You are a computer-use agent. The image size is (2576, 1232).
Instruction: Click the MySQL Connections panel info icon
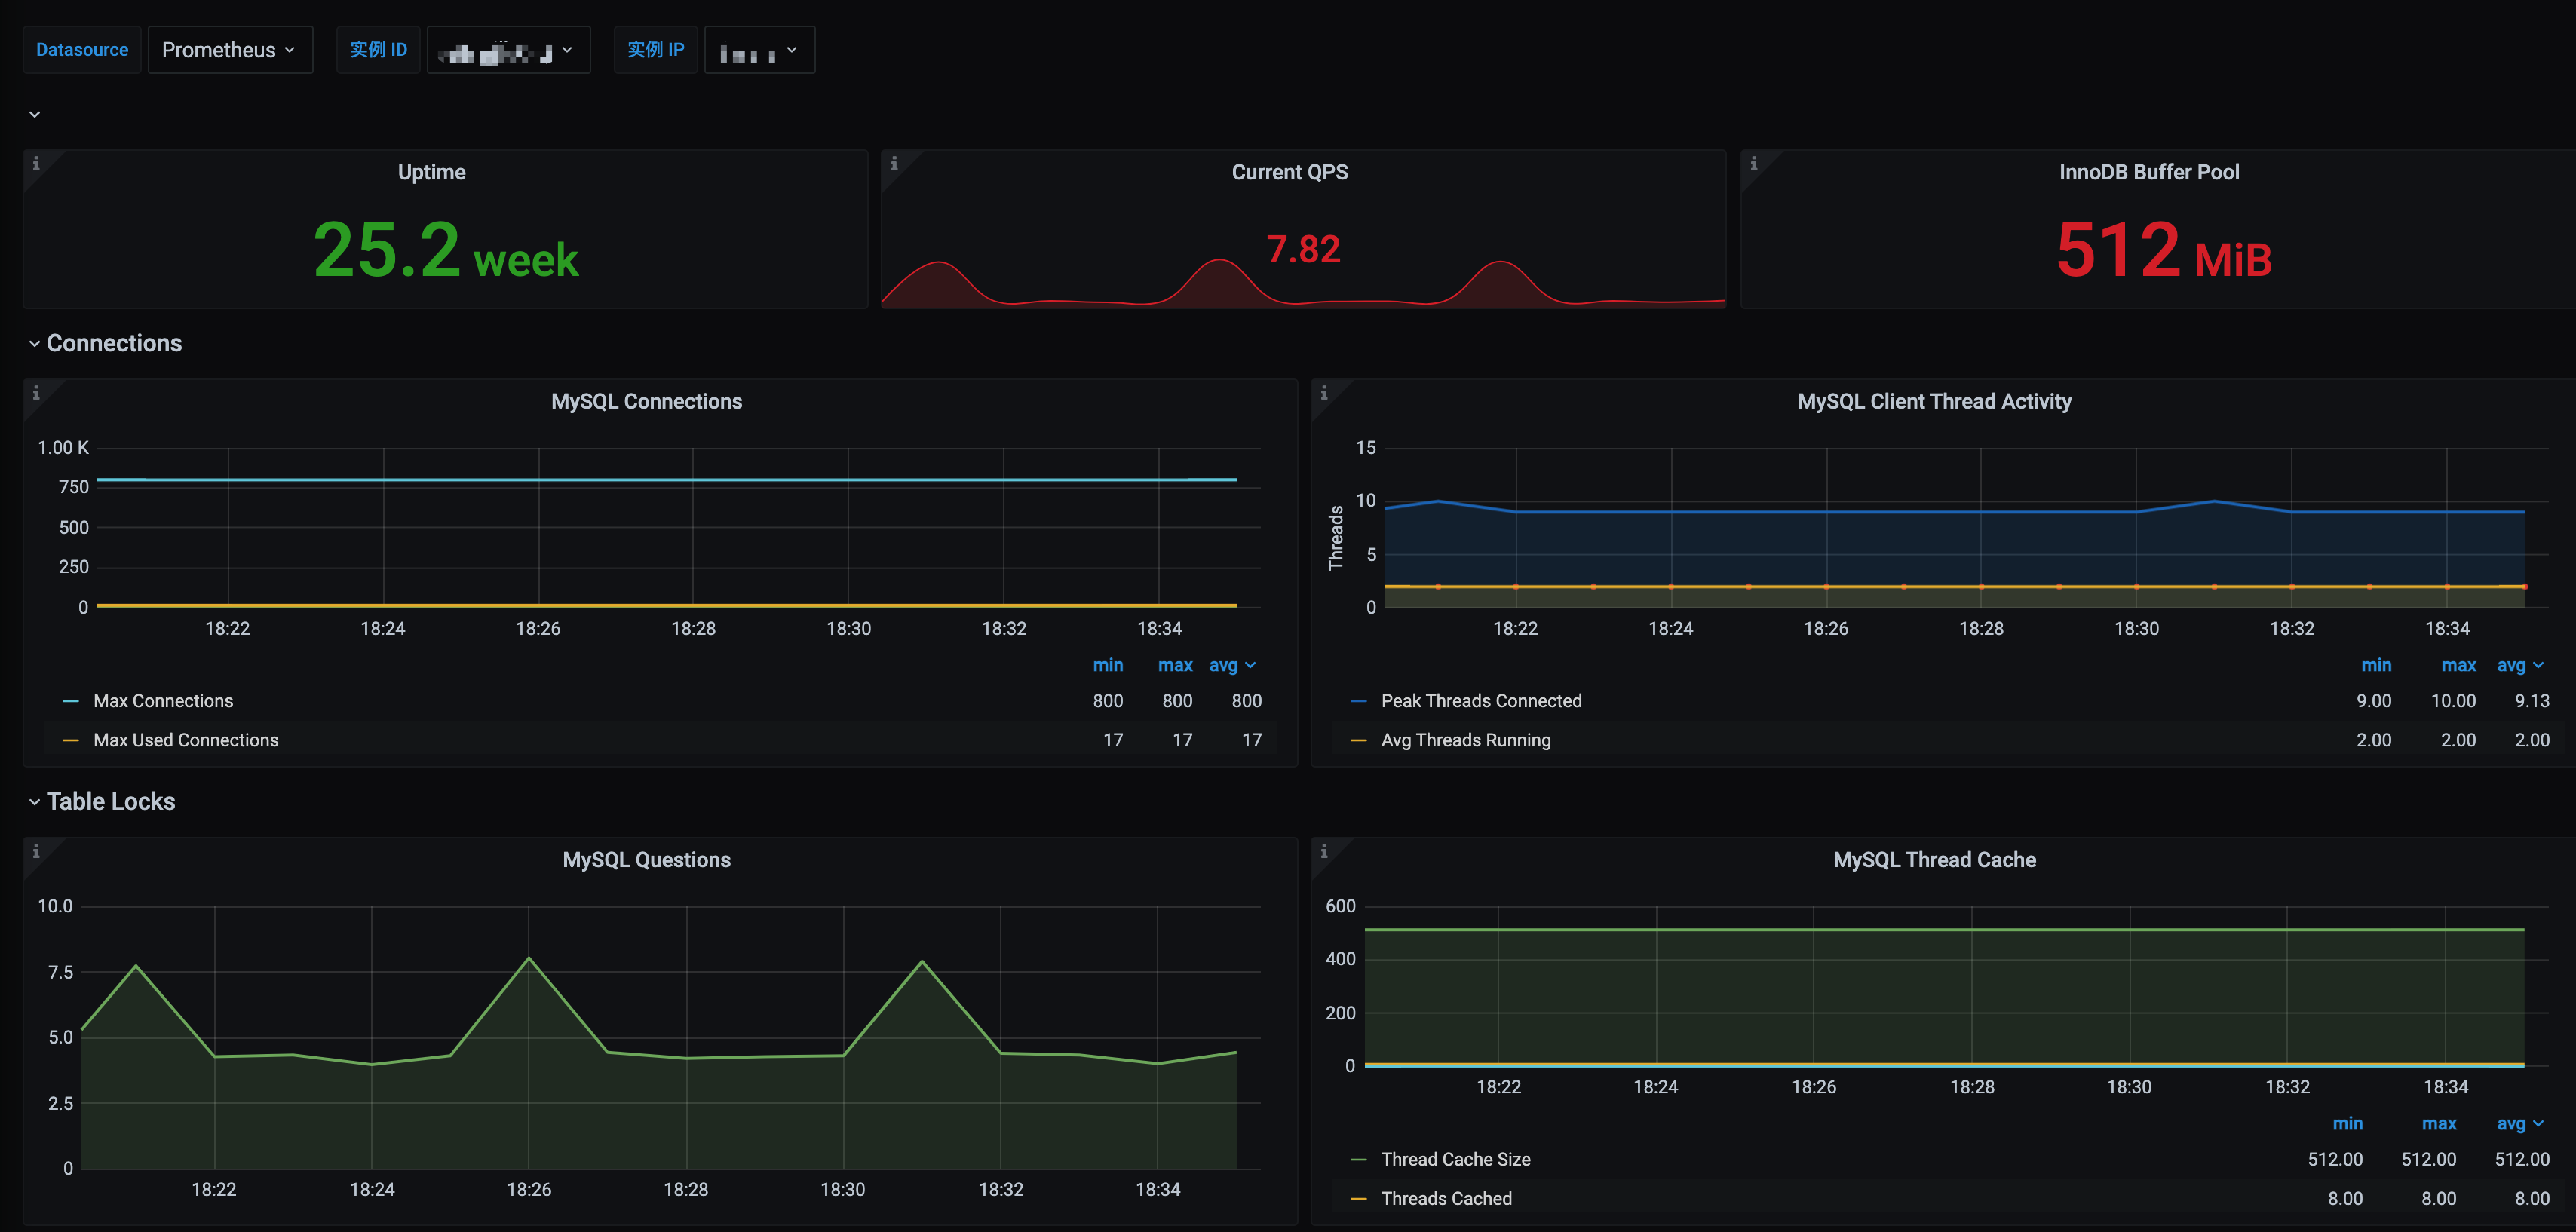pyautogui.click(x=36, y=393)
